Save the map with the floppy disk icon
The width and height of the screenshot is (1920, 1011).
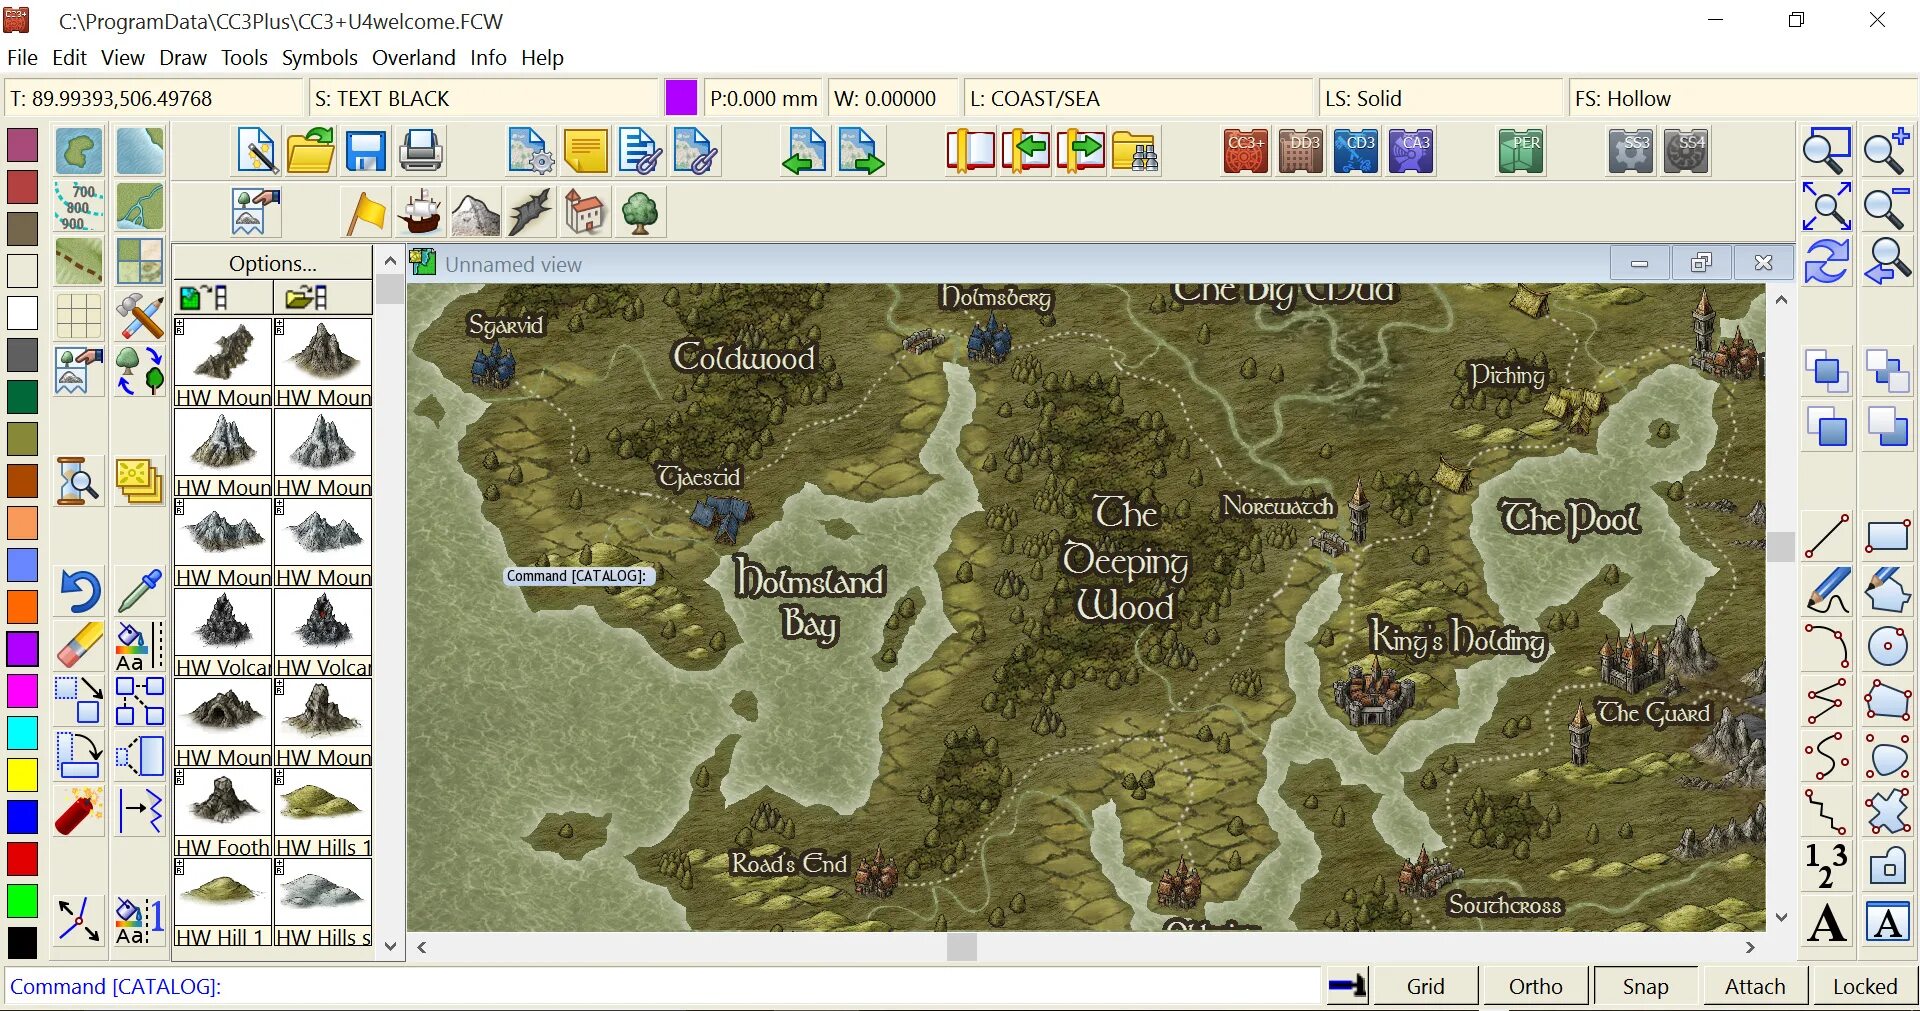coord(366,152)
